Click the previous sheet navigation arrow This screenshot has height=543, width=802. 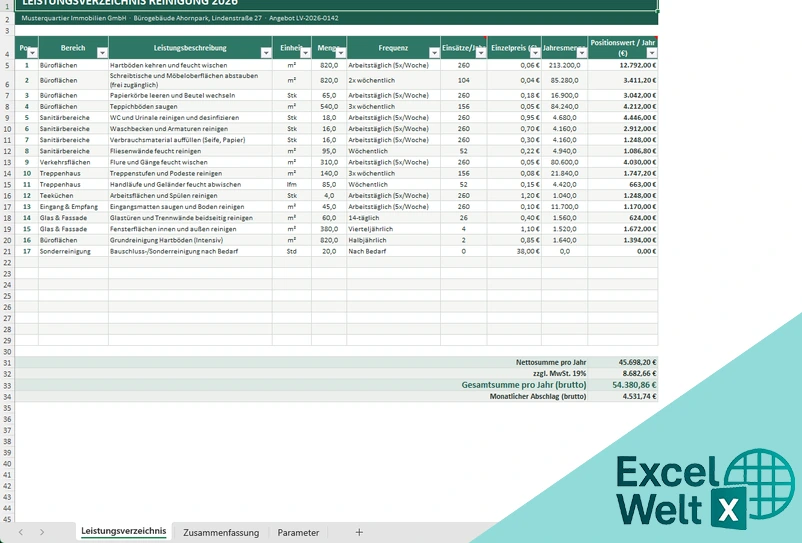20,532
